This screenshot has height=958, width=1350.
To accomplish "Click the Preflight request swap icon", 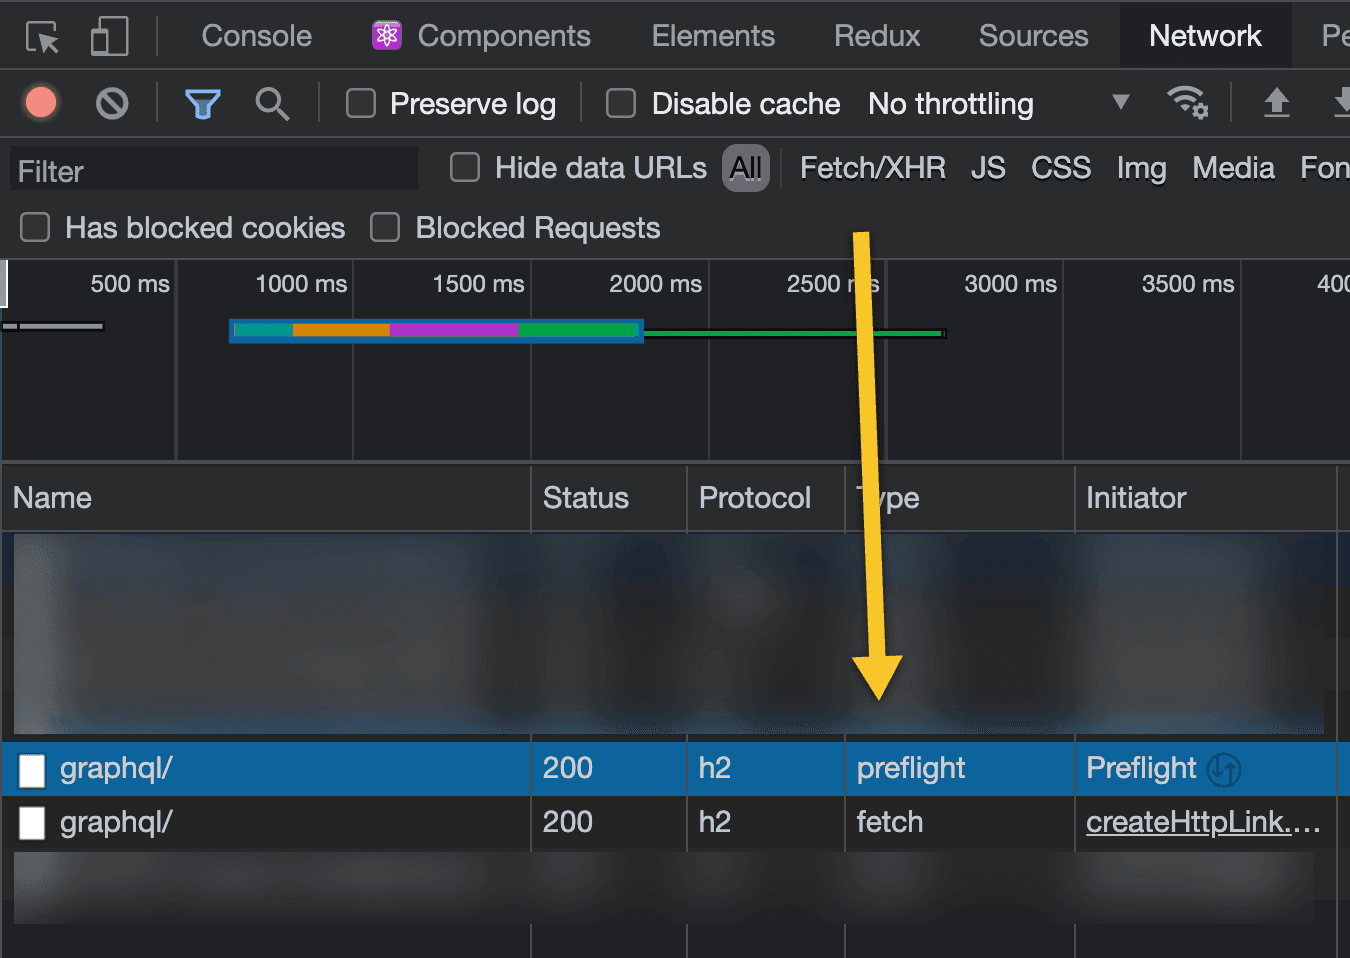I will 1224,769.
